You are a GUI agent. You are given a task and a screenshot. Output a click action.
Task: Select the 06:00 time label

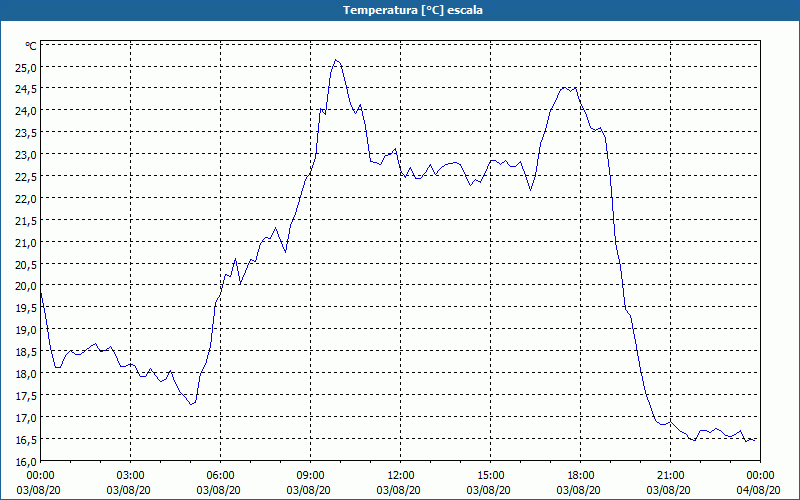click(x=220, y=476)
